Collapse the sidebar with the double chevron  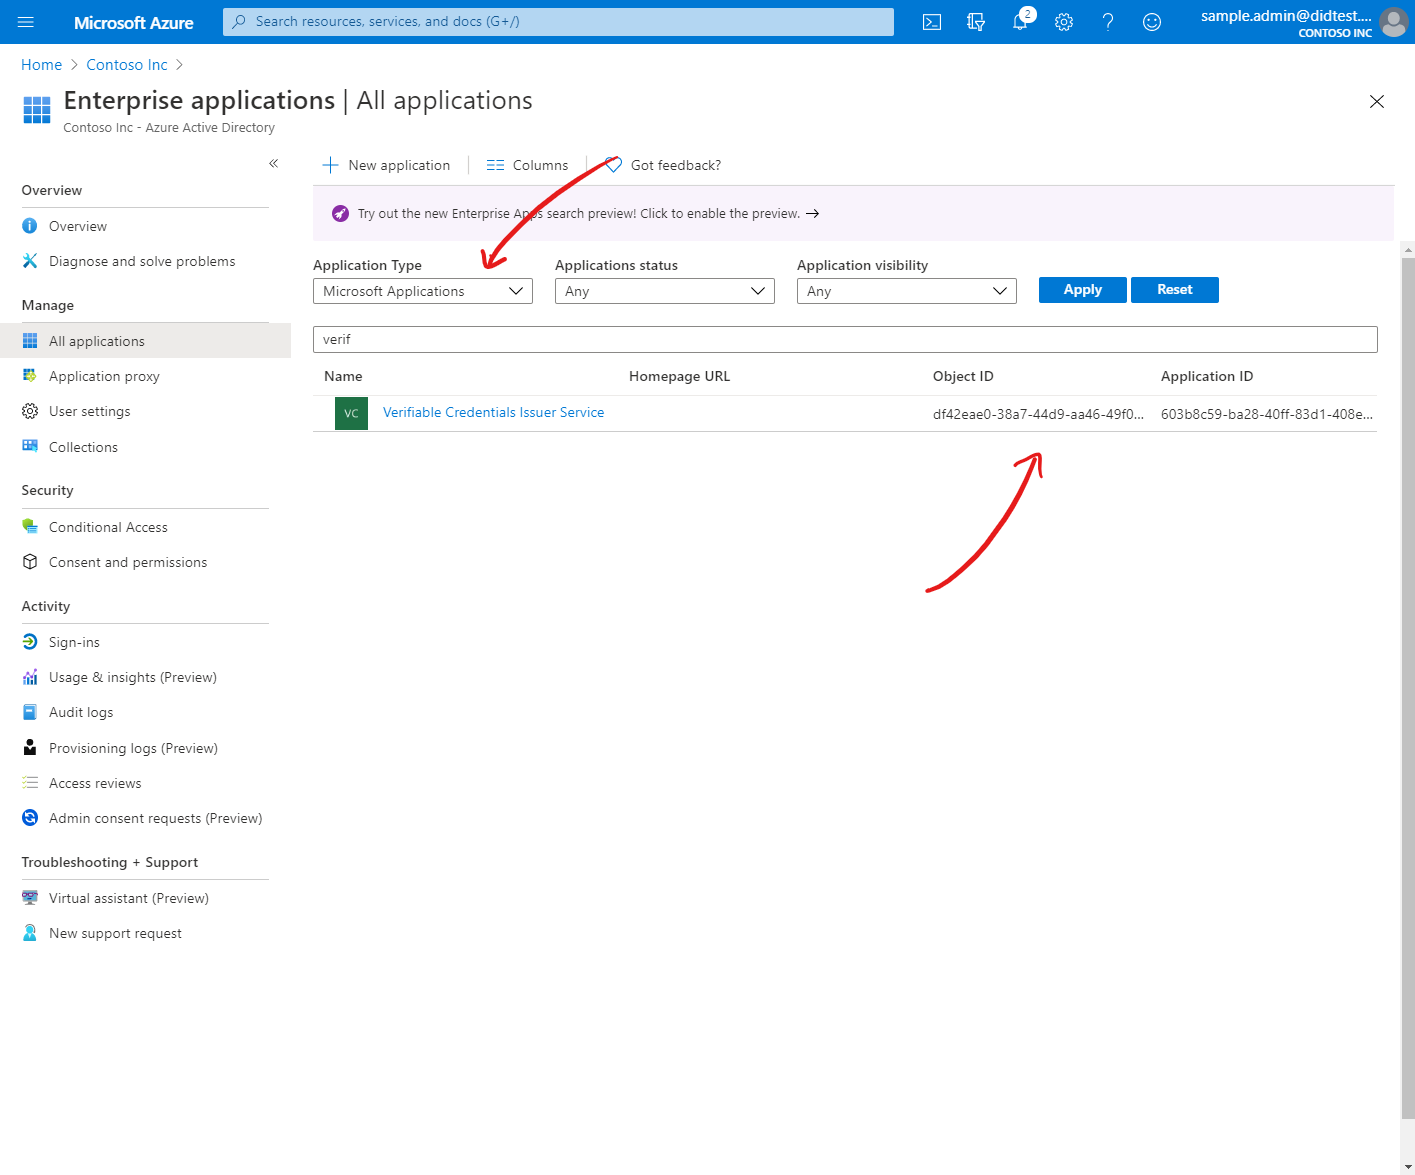(x=273, y=163)
